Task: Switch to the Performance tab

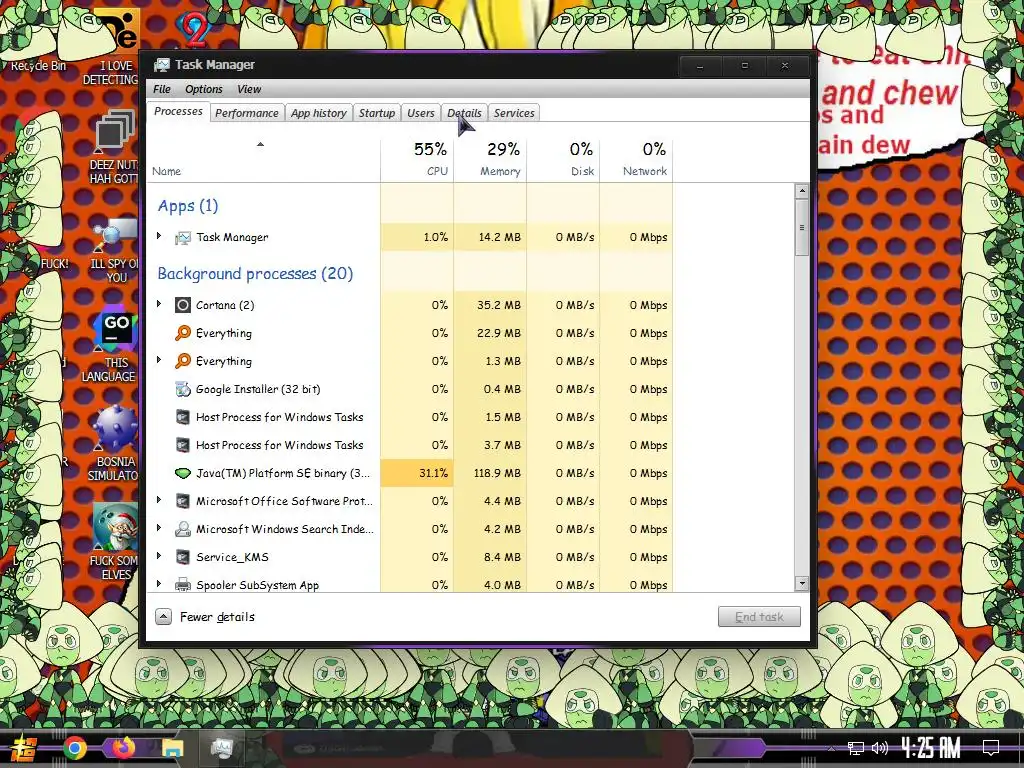Action: pyautogui.click(x=247, y=113)
